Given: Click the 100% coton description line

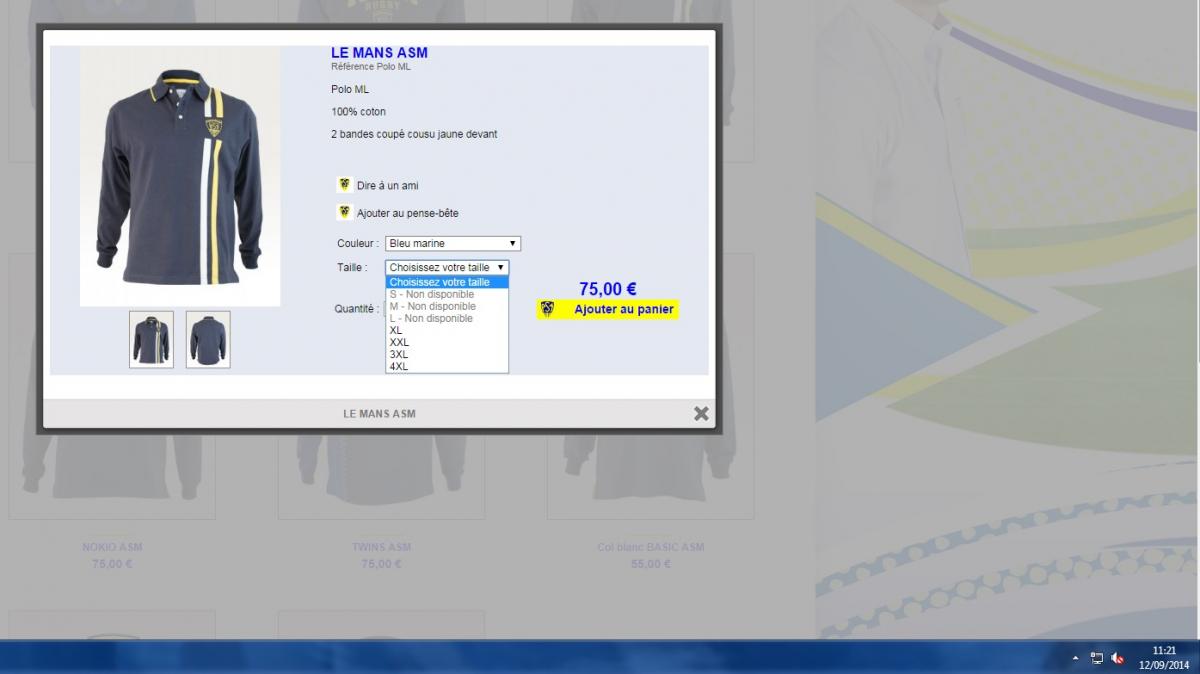Looking at the screenshot, I should [x=358, y=112].
